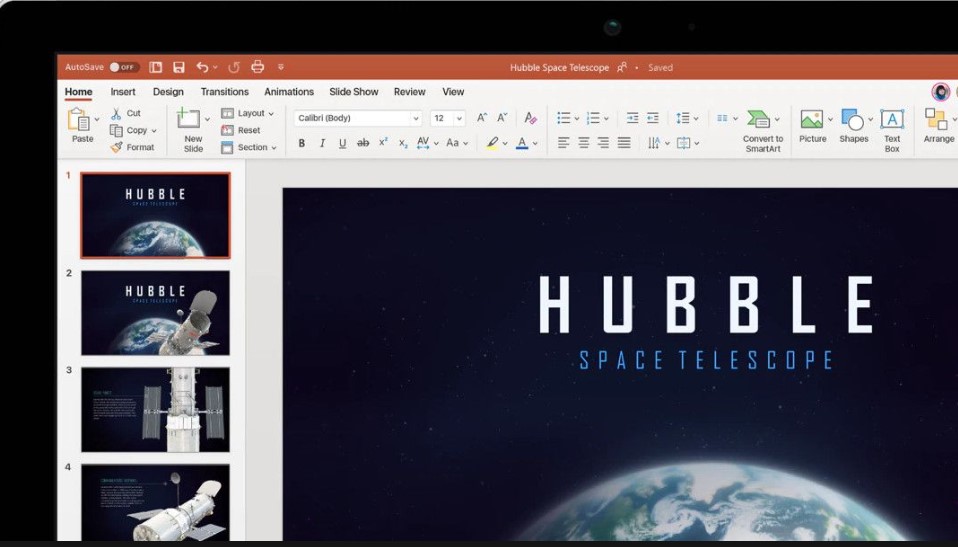Image resolution: width=958 pixels, height=547 pixels.
Task: Click the Picture button
Action: 813,126
